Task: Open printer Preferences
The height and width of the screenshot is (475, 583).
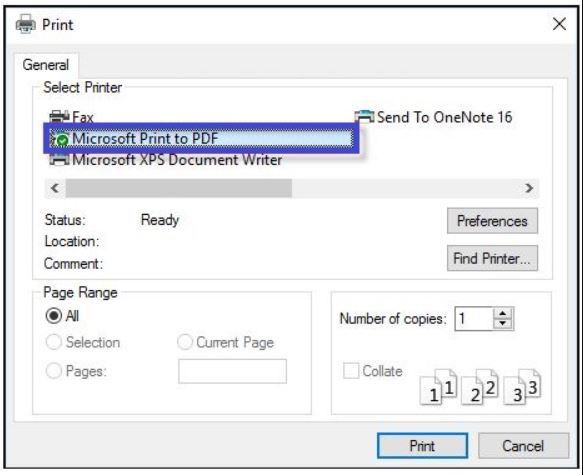Action: [x=492, y=221]
